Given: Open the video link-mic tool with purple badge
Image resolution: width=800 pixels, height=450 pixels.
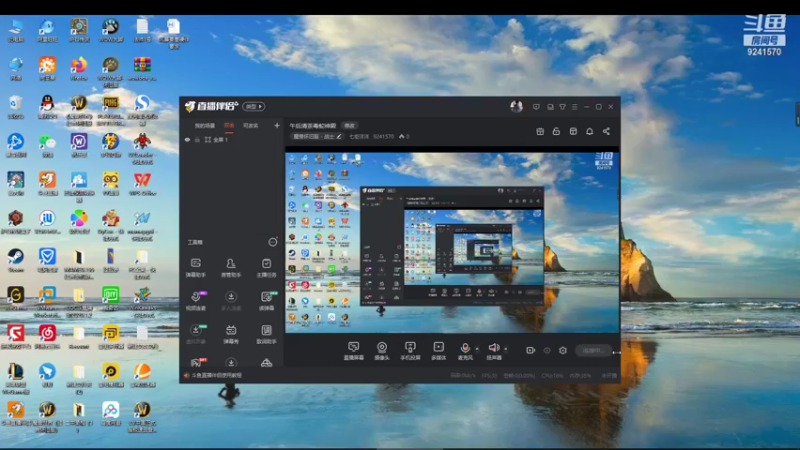Looking at the screenshot, I should (196, 301).
